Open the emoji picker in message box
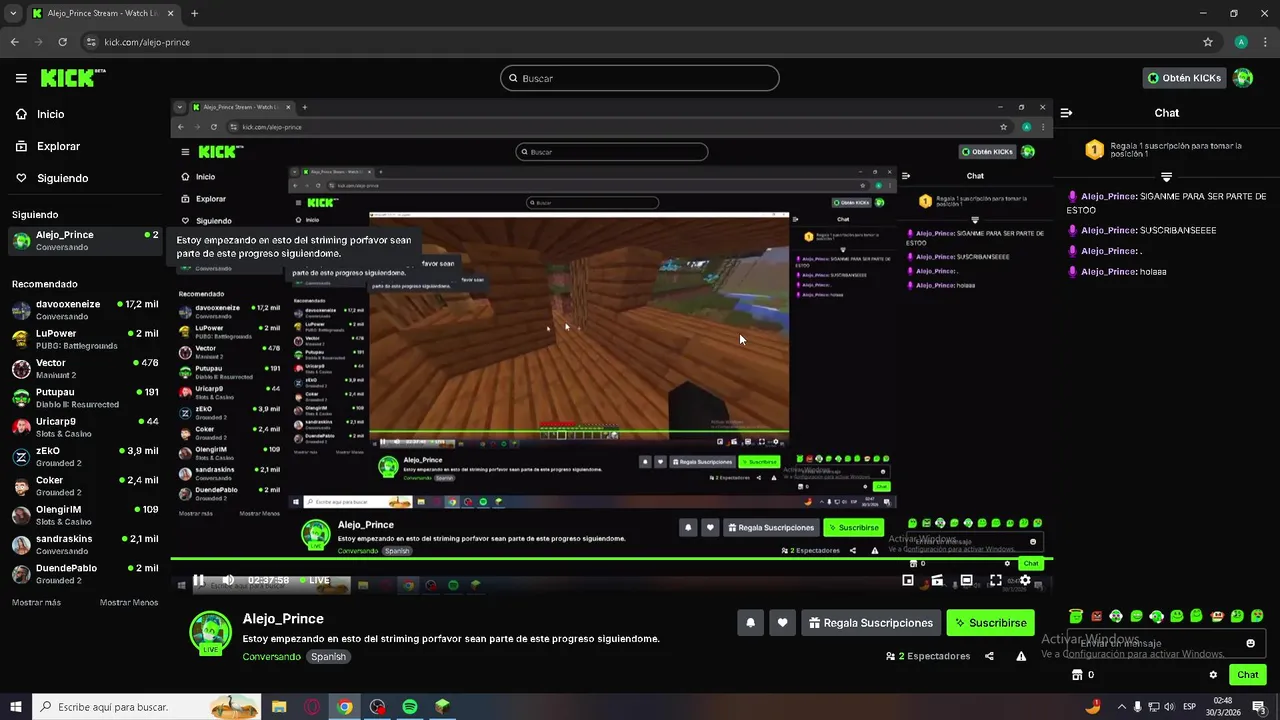This screenshot has height=720, width=1280. (x=1250, y=643)
